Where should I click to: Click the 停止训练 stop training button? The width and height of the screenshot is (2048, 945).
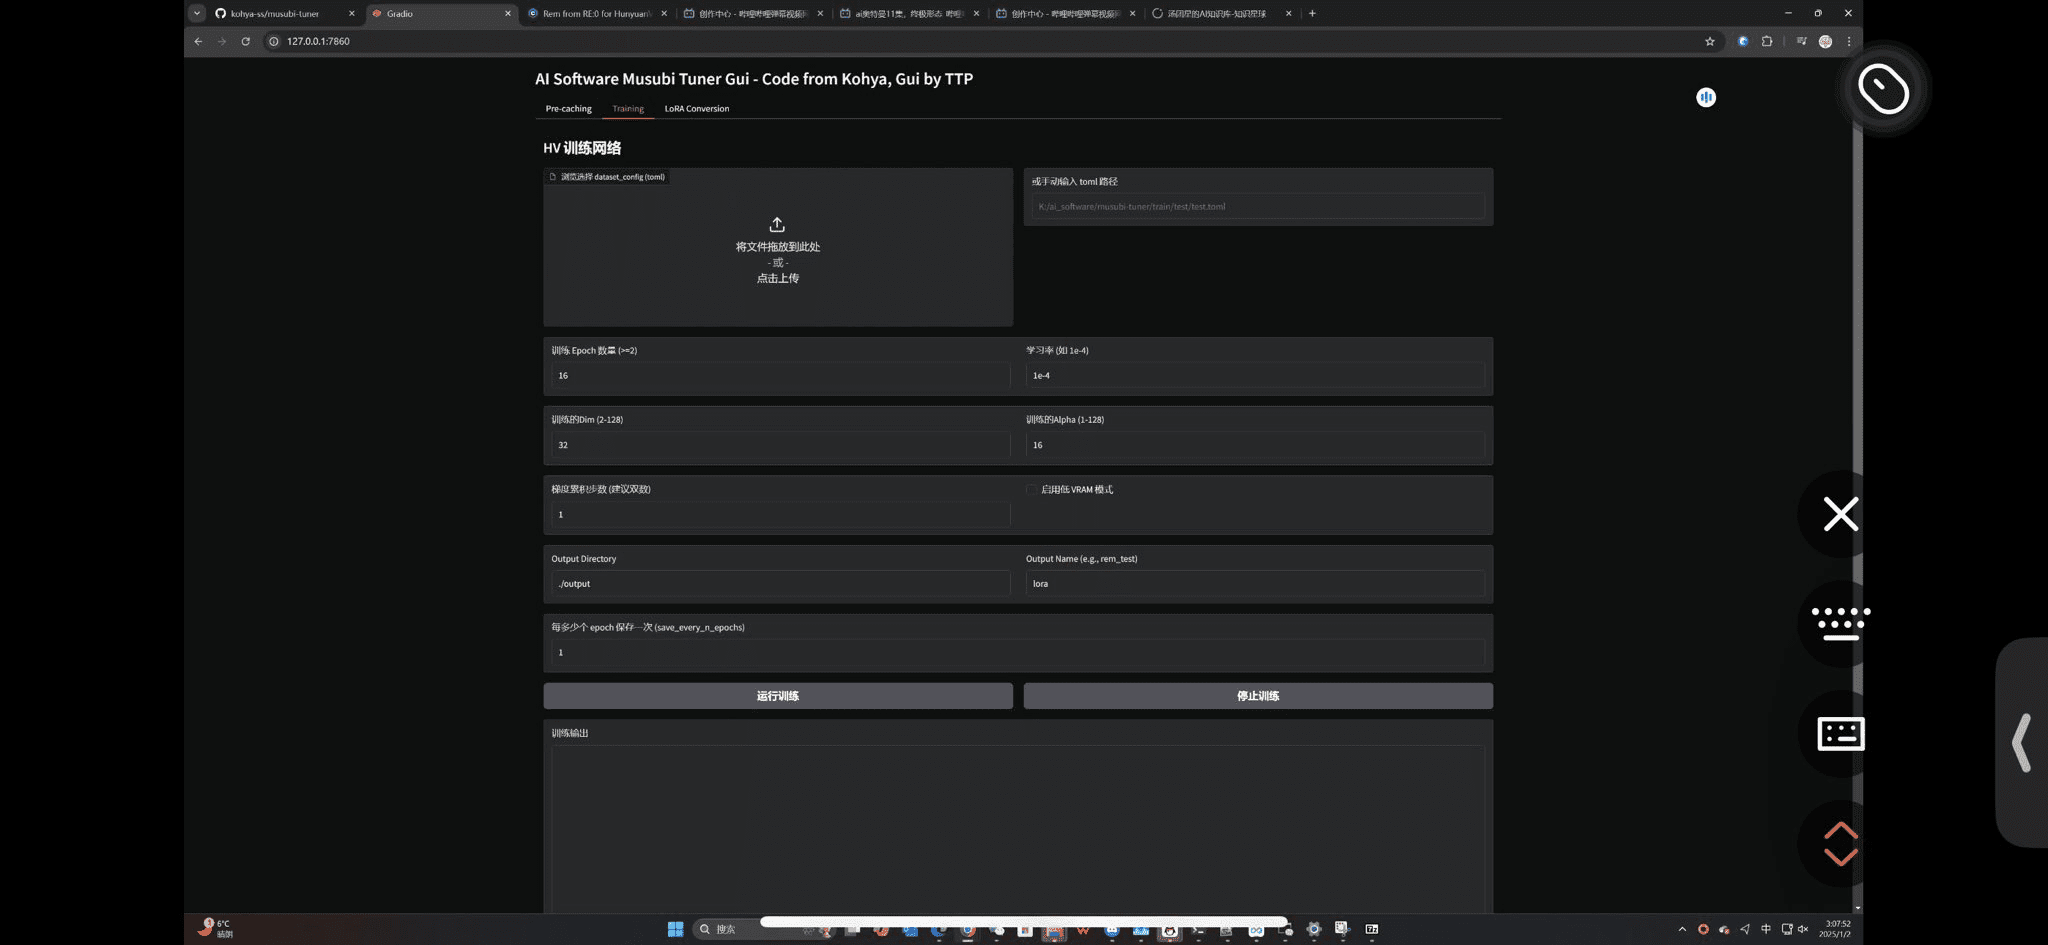click(1258, 696)
